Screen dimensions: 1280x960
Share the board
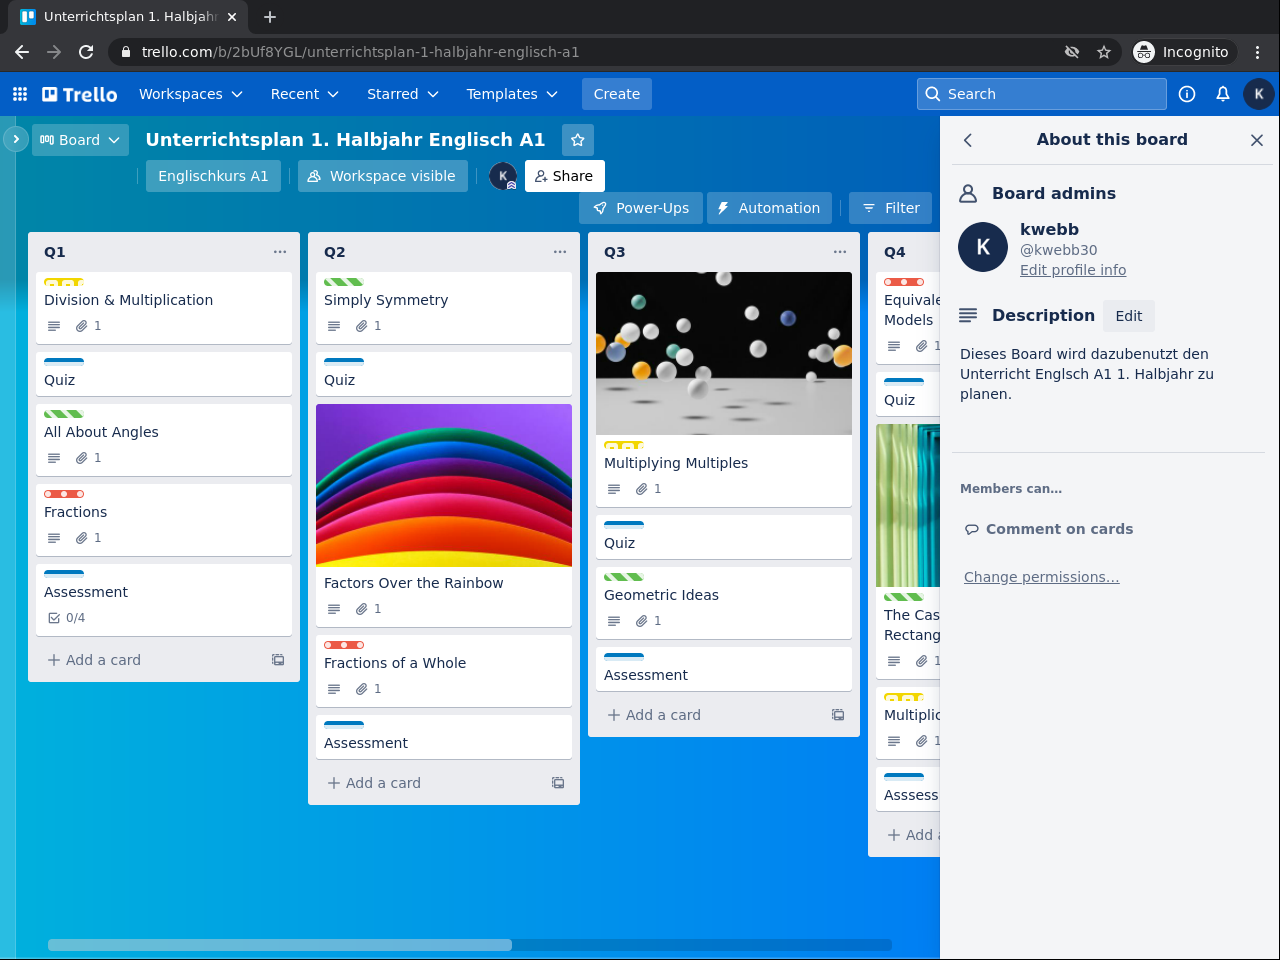click(564, 176)
